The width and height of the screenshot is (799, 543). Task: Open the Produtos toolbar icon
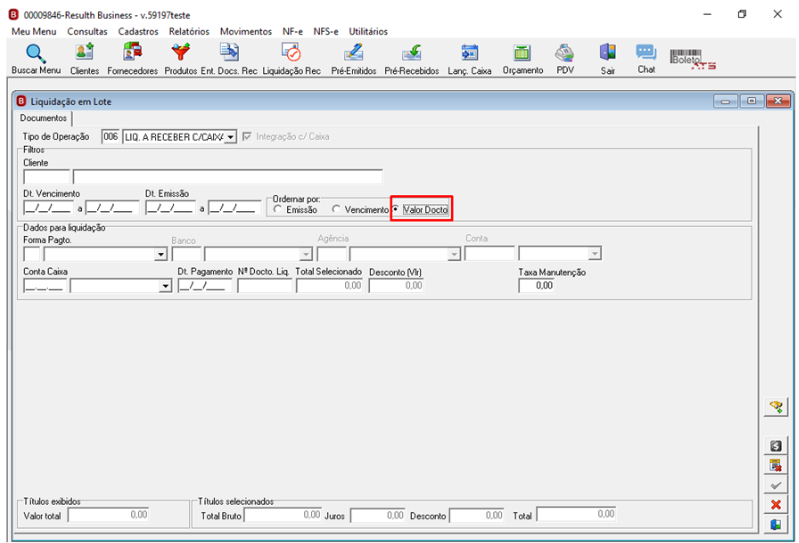pyautogui.click(x=180, y=52)
